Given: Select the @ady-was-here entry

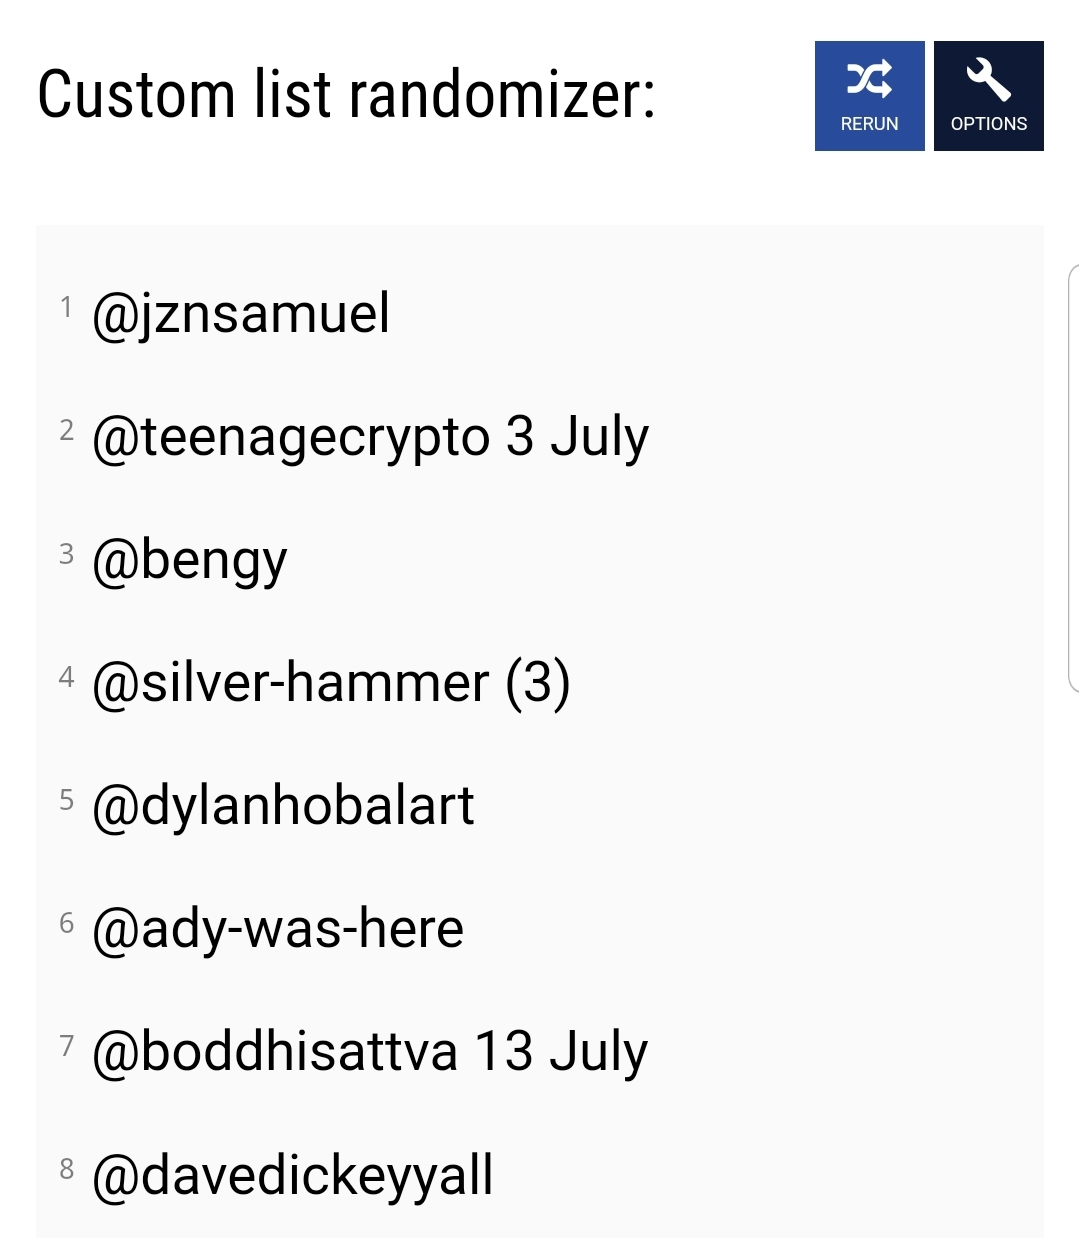Looking at the screenshot, I should tap(278, 929).
